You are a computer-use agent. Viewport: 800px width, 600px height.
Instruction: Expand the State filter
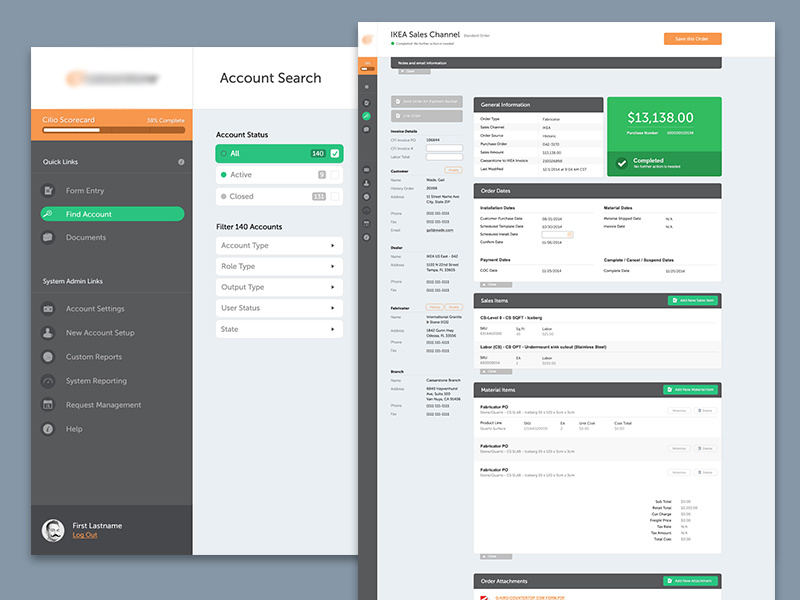point(279,329)
